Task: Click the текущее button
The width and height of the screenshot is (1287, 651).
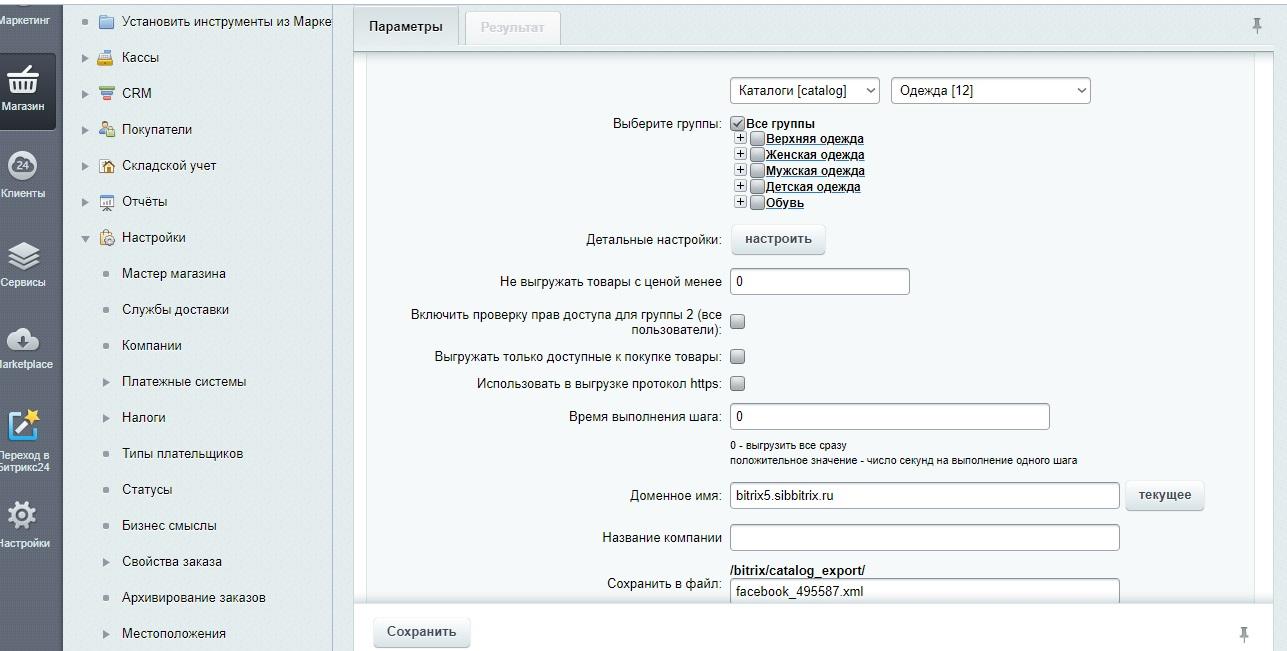Action: pyautogui.click(x=1165, y=495)
